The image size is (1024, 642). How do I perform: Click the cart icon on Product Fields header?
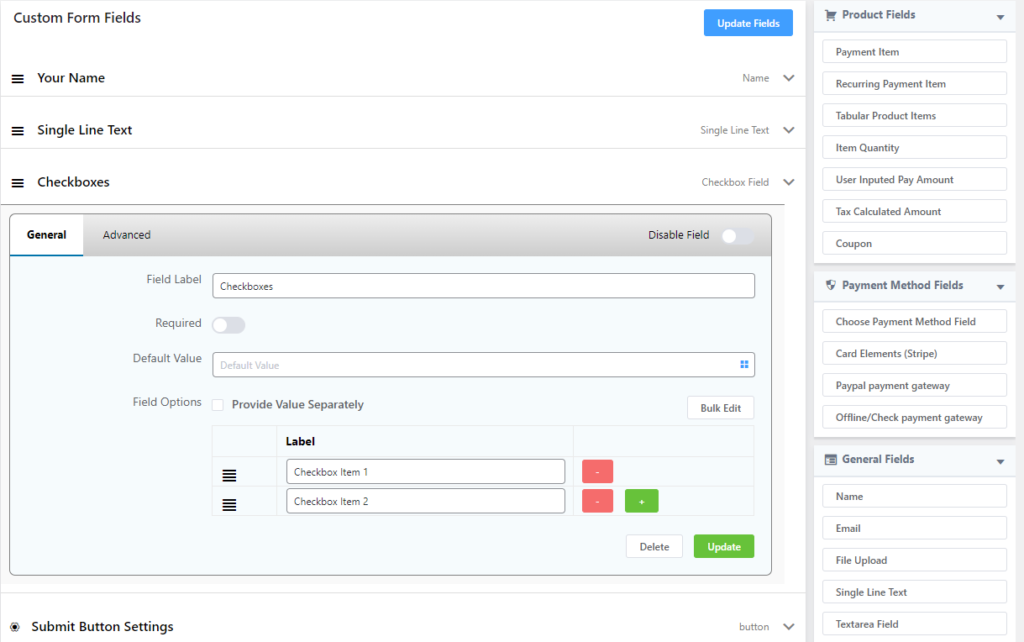coord(829,14)
